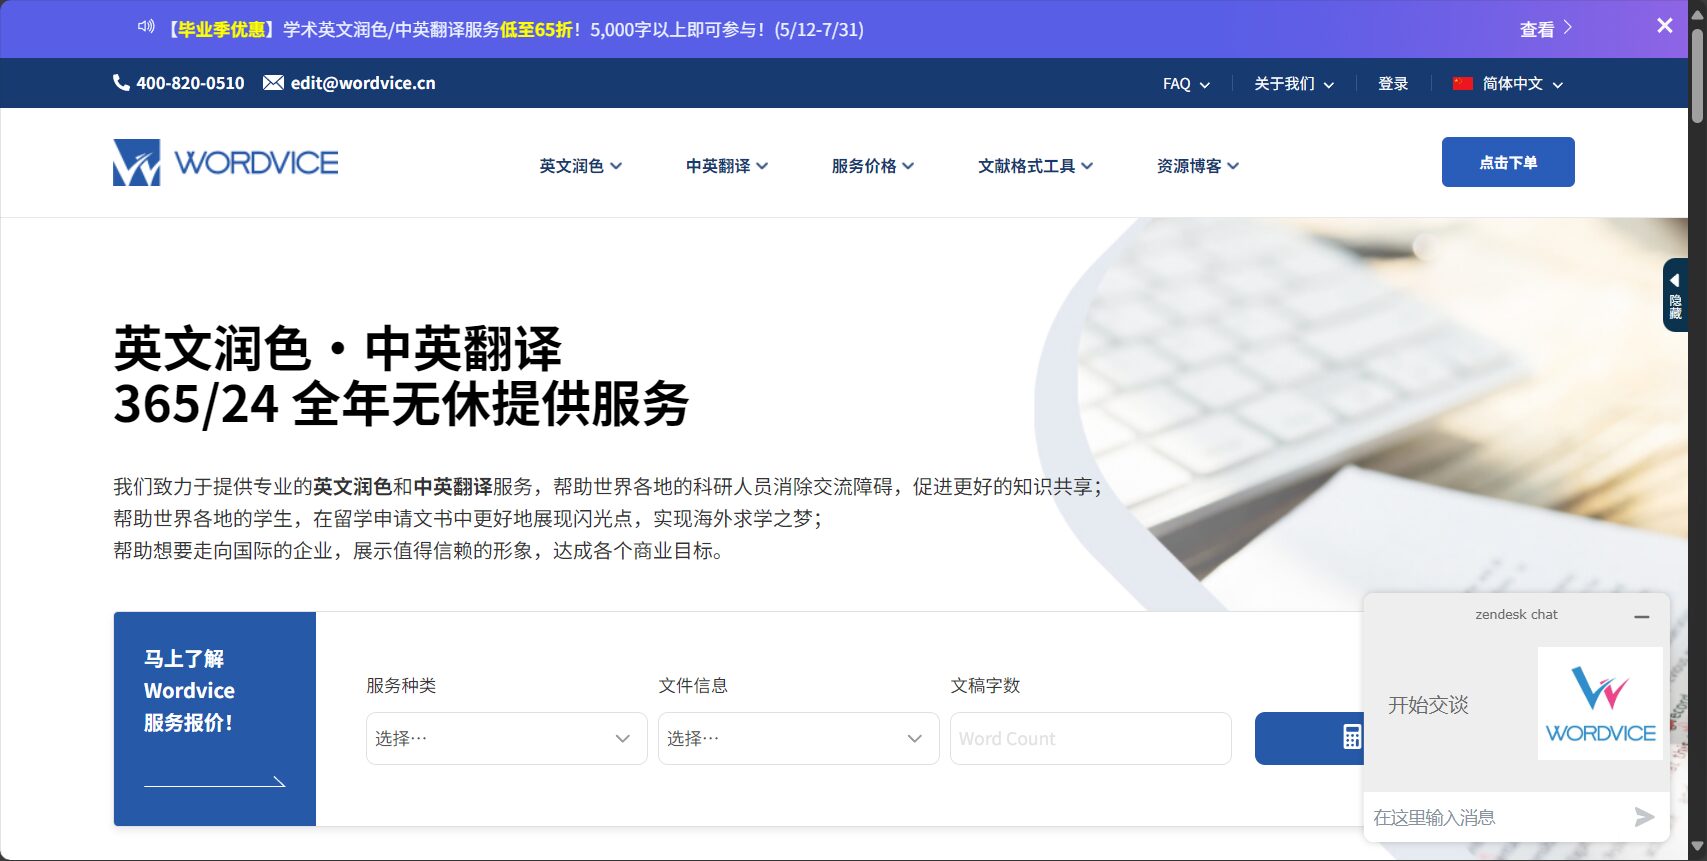This screenshot has height=861, width=1707.
Task: Open the 中英翻译 navigation menu
Action: [727, 166]
